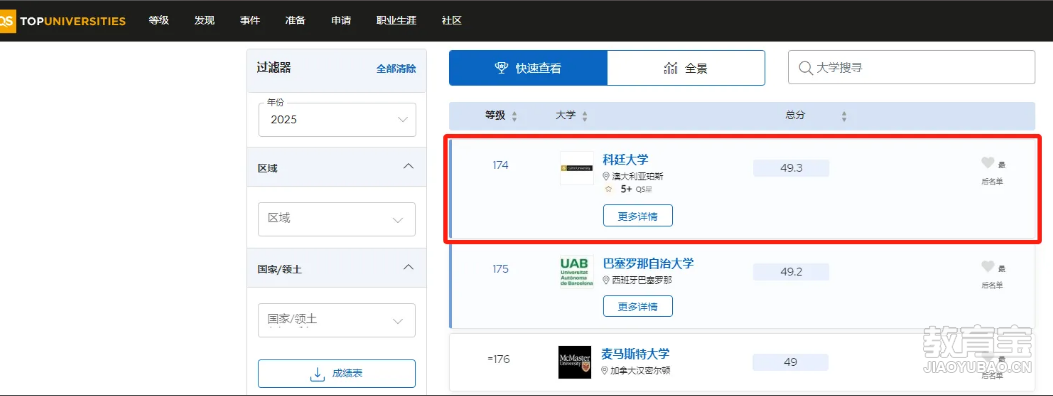The height and width of the screenshot is (396, 1053).
Task: Click 全部清除 to clear filters
Action: click(396, 68)
